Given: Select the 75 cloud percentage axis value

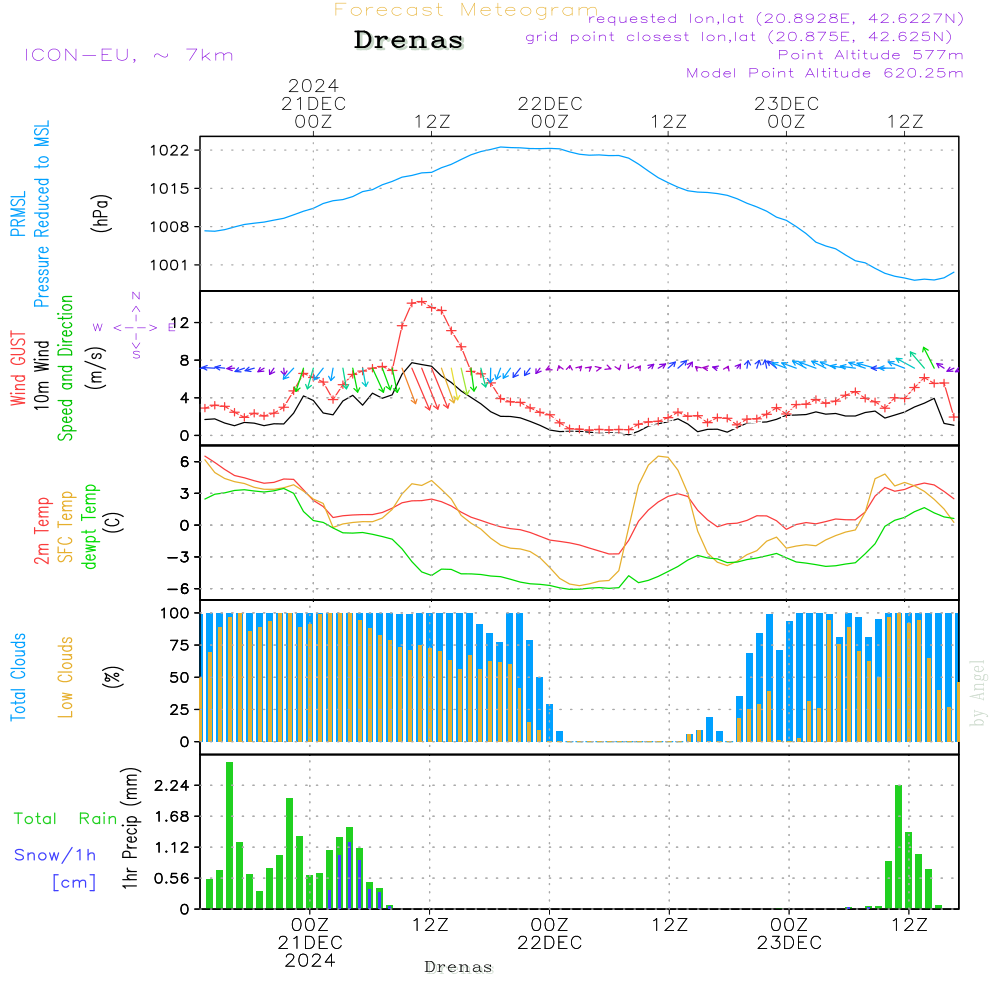Looking at the screenshot, I should tap(180, 645).
